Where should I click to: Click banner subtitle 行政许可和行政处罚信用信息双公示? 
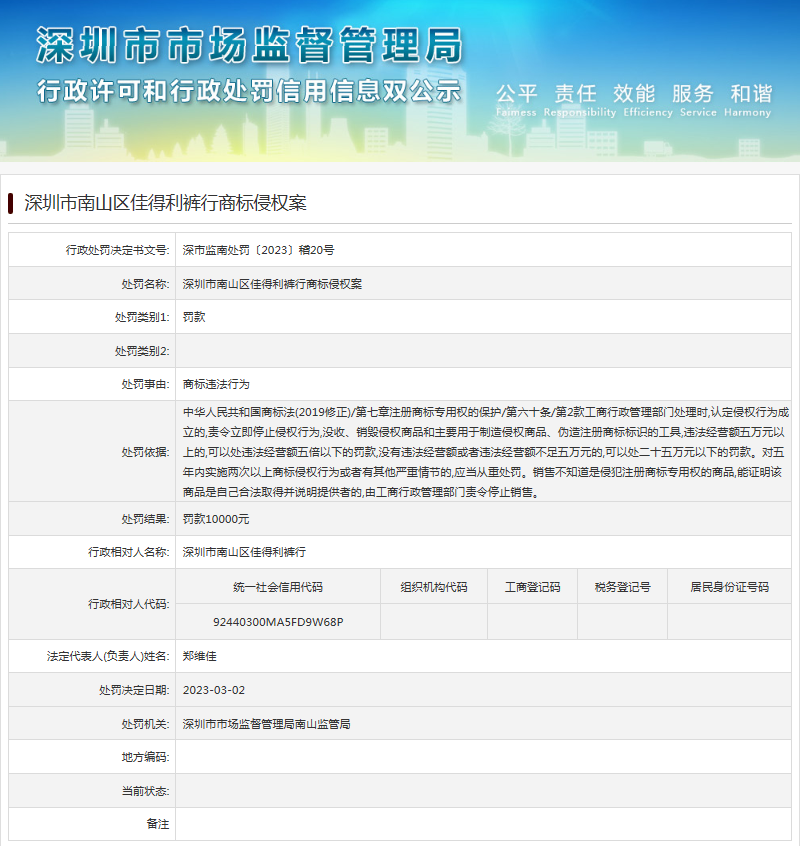pos(249,91)
